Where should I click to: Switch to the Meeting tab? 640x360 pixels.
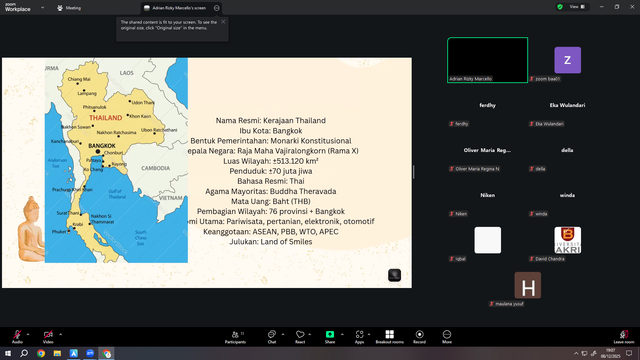69,8
